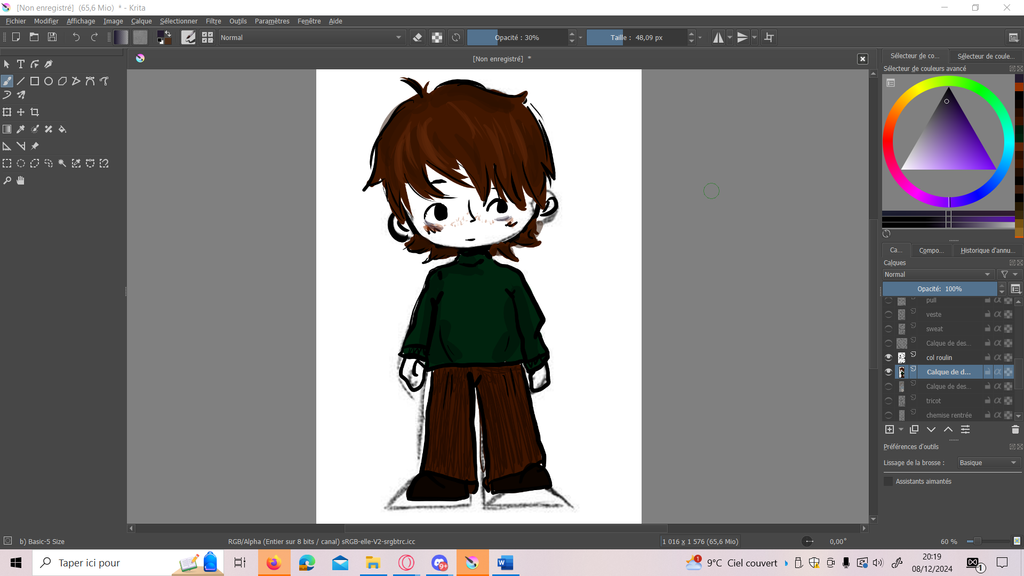Enable the Assistants aimantés checkbox
1024x576 pixels.
point(888,481)
